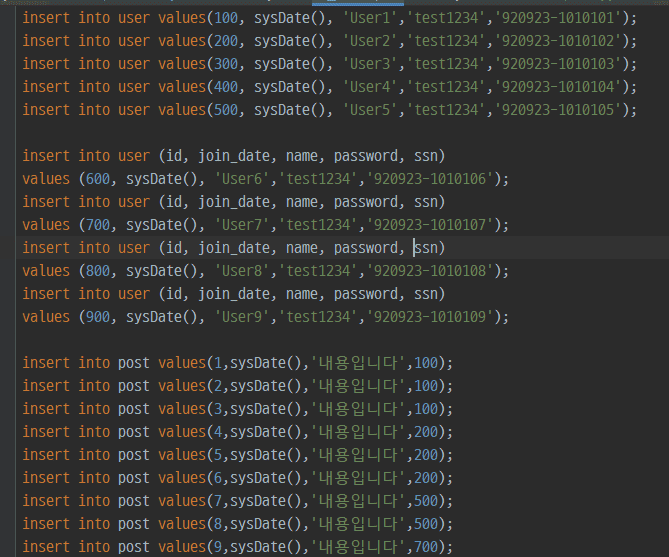Click the id 200 in the User2 insert line
Viewport: 669px width, 557px height.
(x=226, y=41)
